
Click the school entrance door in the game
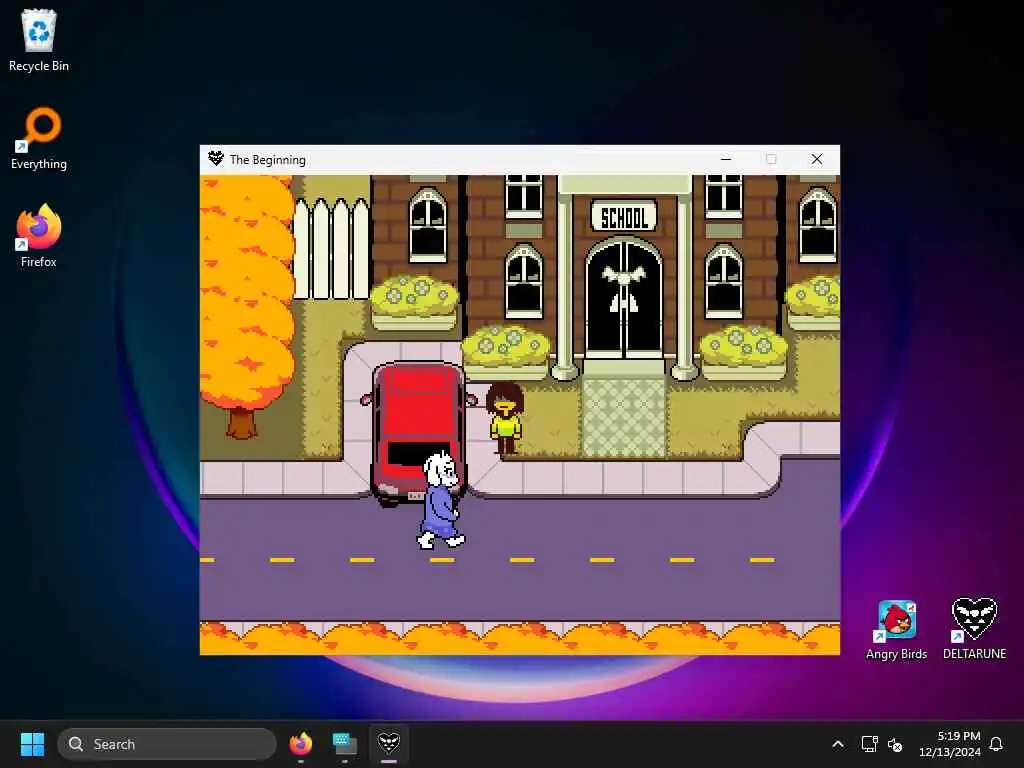pyautogui.click(x=624, y=300)
